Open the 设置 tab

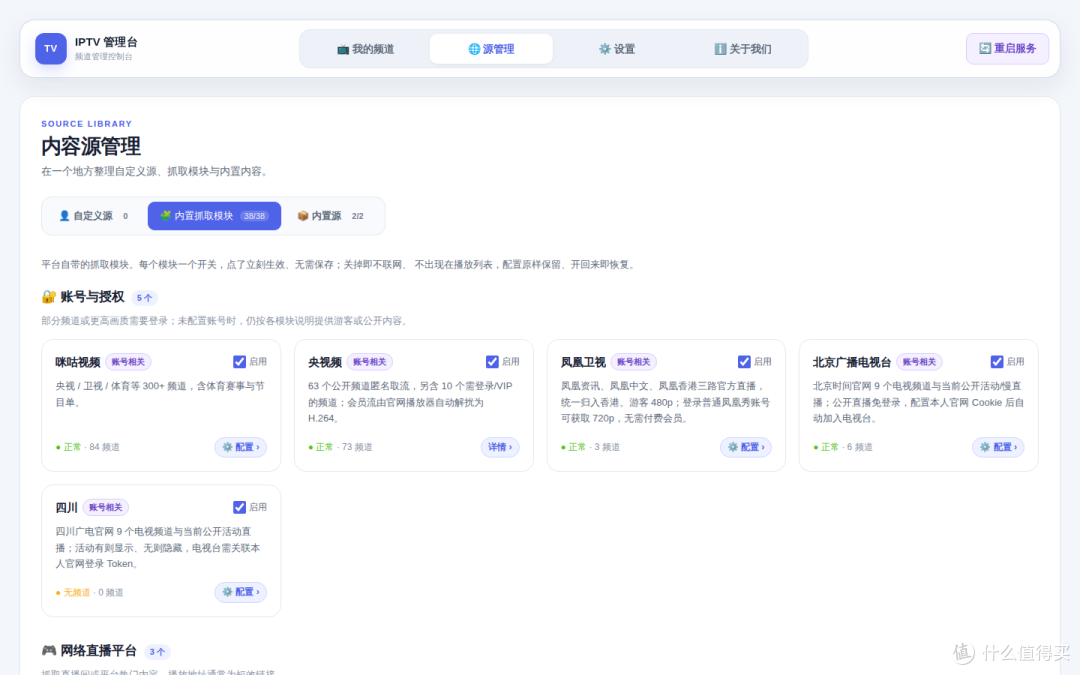pyautogui.click(x=616, y=49)
